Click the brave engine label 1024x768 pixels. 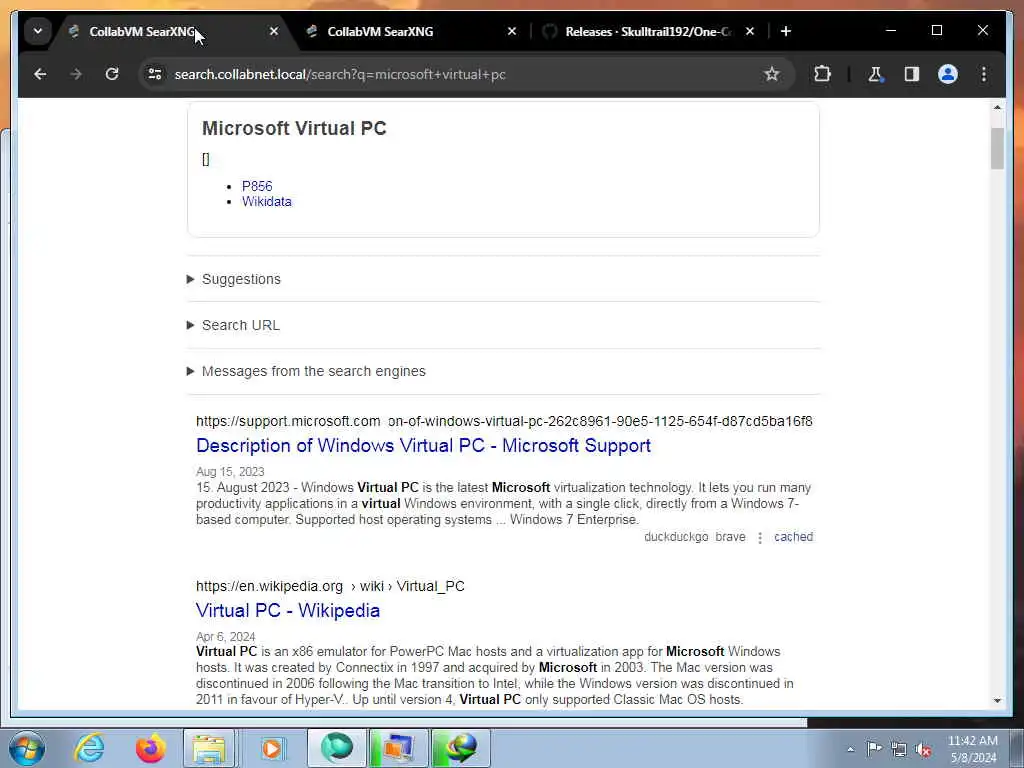click(x=730, y=537)
